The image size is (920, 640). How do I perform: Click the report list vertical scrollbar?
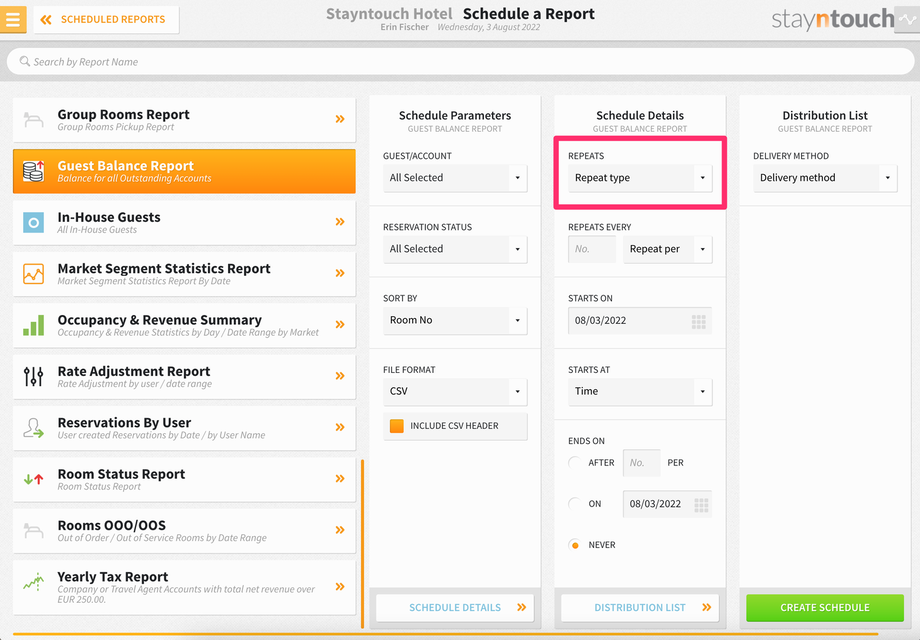[363, 544]
